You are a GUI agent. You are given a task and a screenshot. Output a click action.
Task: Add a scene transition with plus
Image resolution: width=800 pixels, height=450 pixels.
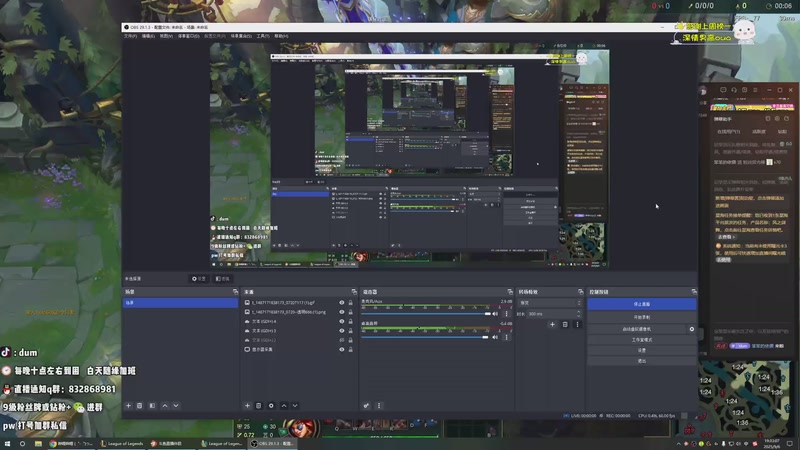tap(552, 324)
